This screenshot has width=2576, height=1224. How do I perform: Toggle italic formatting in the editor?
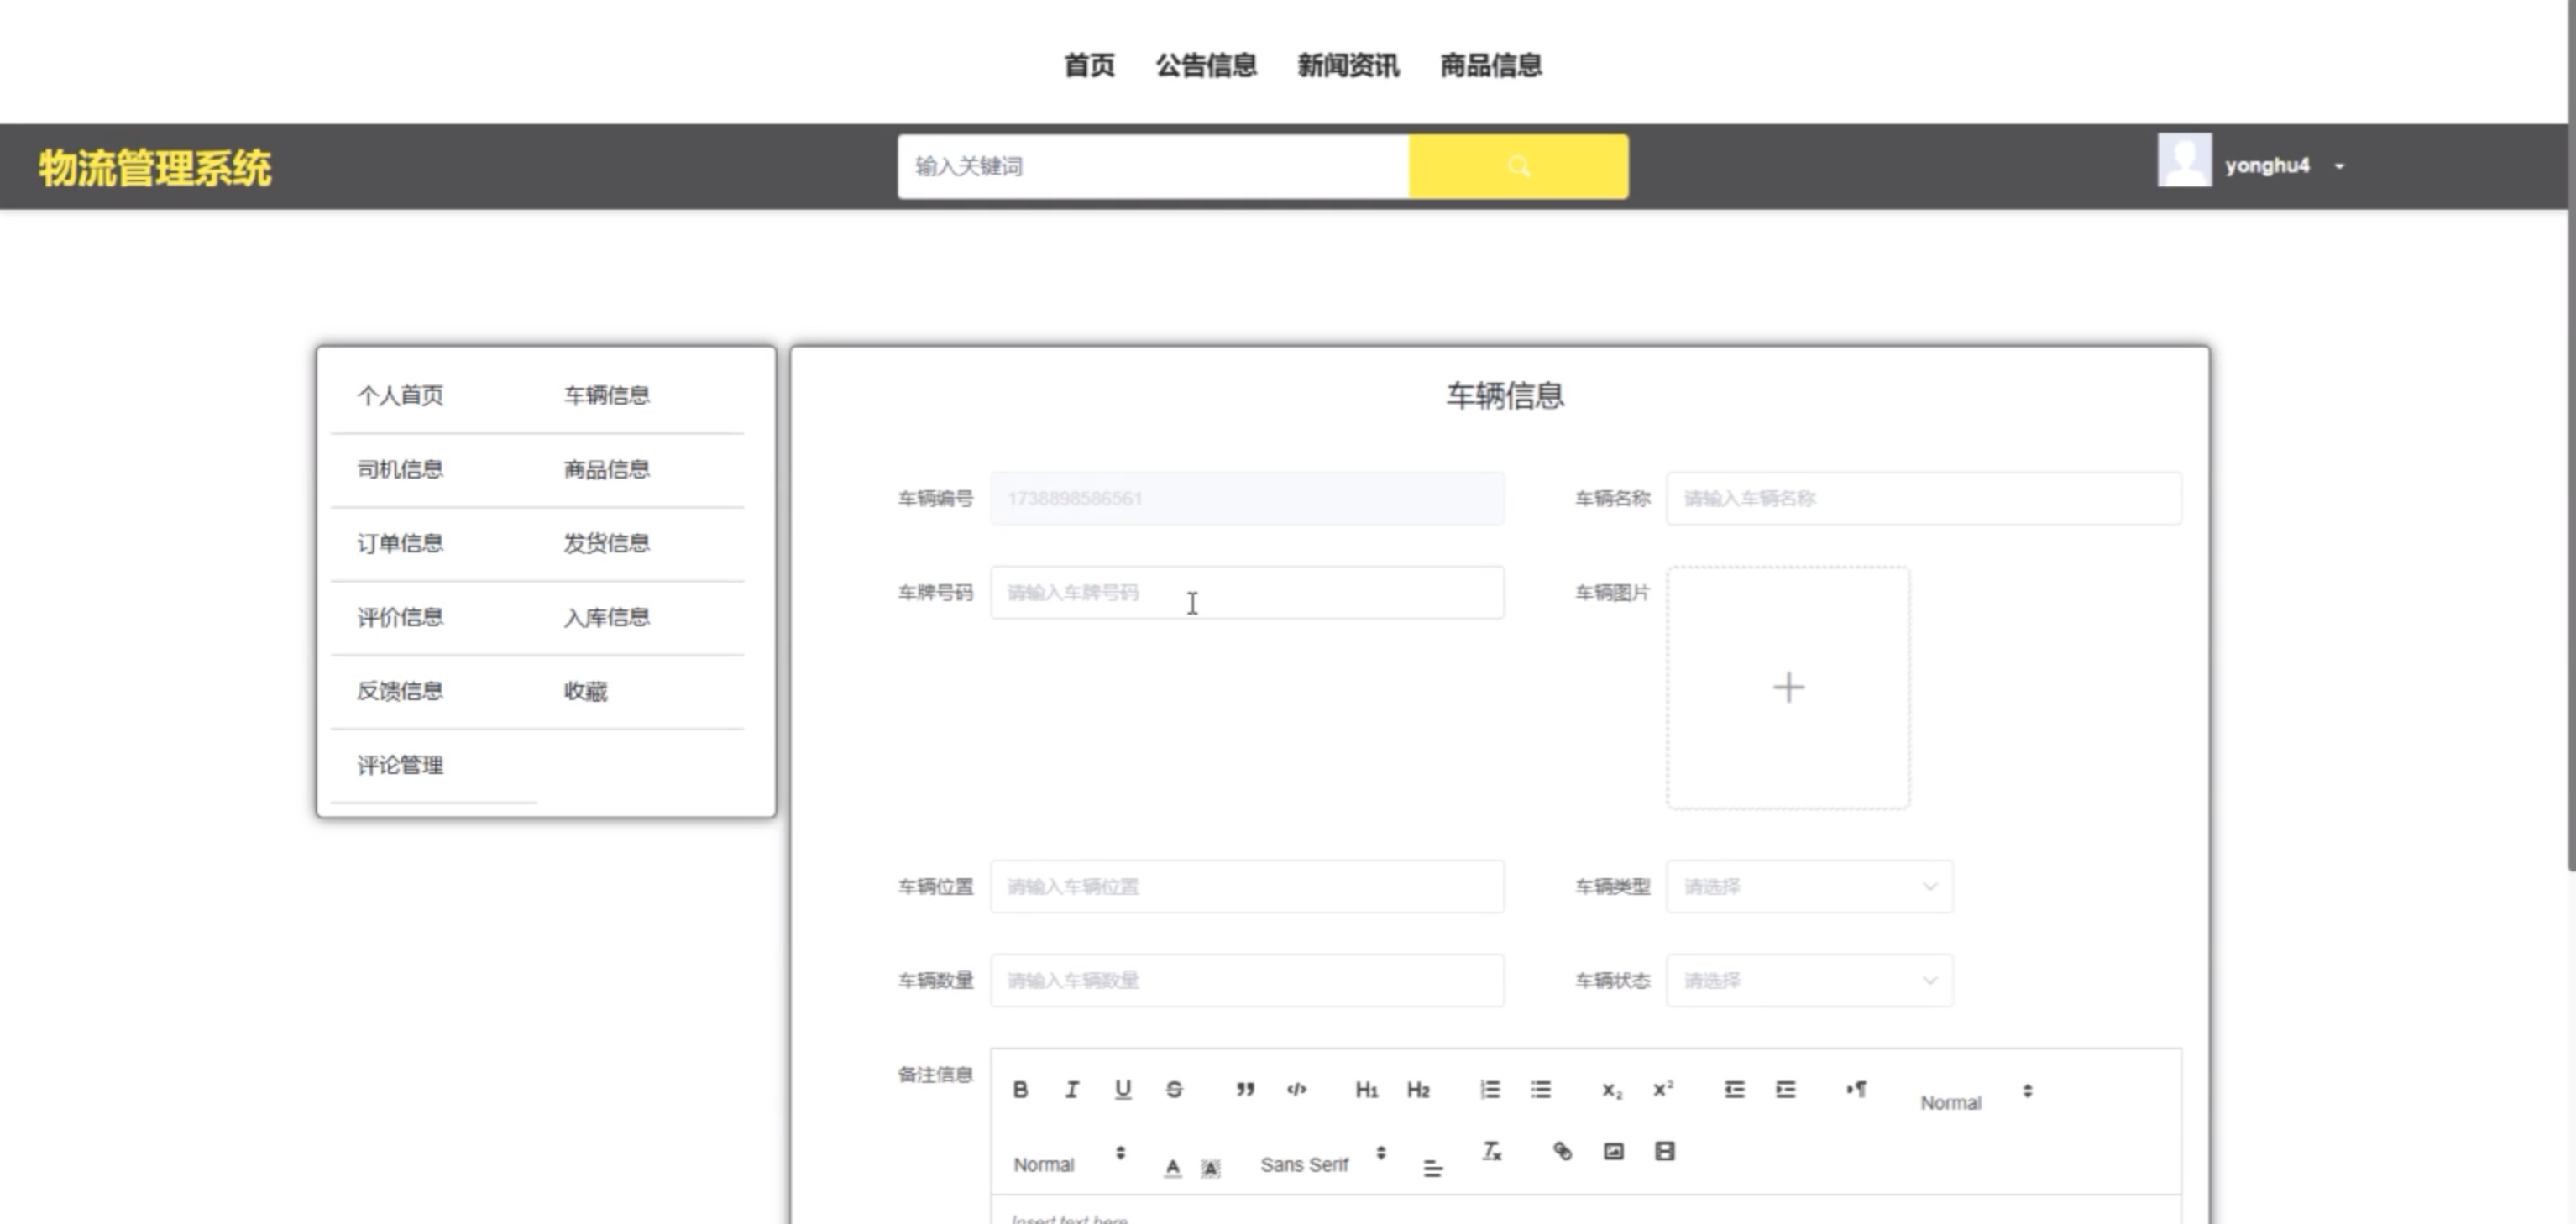pos(1071,1089)
